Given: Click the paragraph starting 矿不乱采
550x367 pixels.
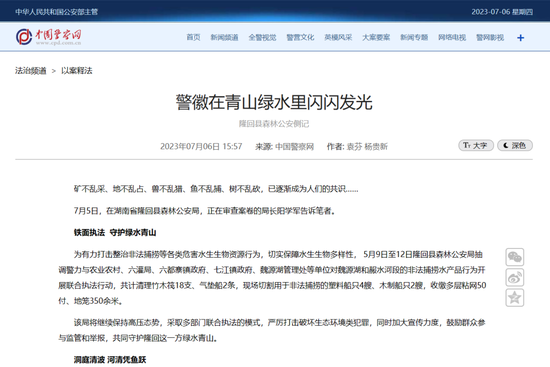Looking at the screenshot, I should 216,189.
